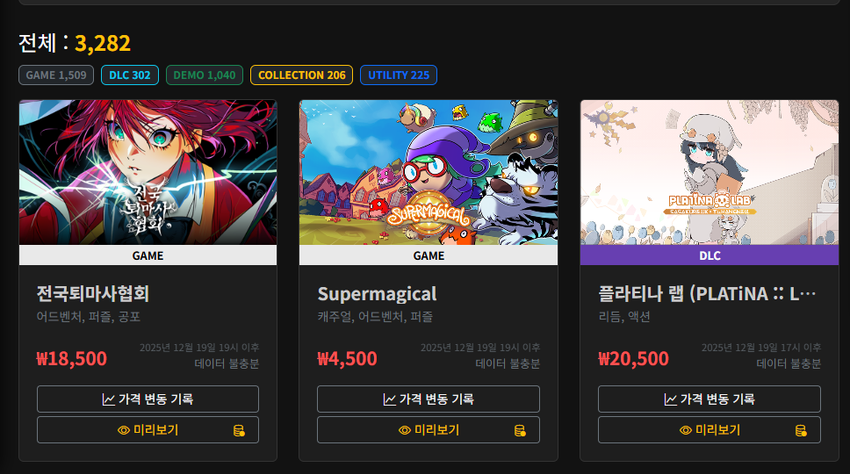Click the coin icon on 전국퇴마사협회 preview button
This screenshot has height=474, width=850.
239,431
